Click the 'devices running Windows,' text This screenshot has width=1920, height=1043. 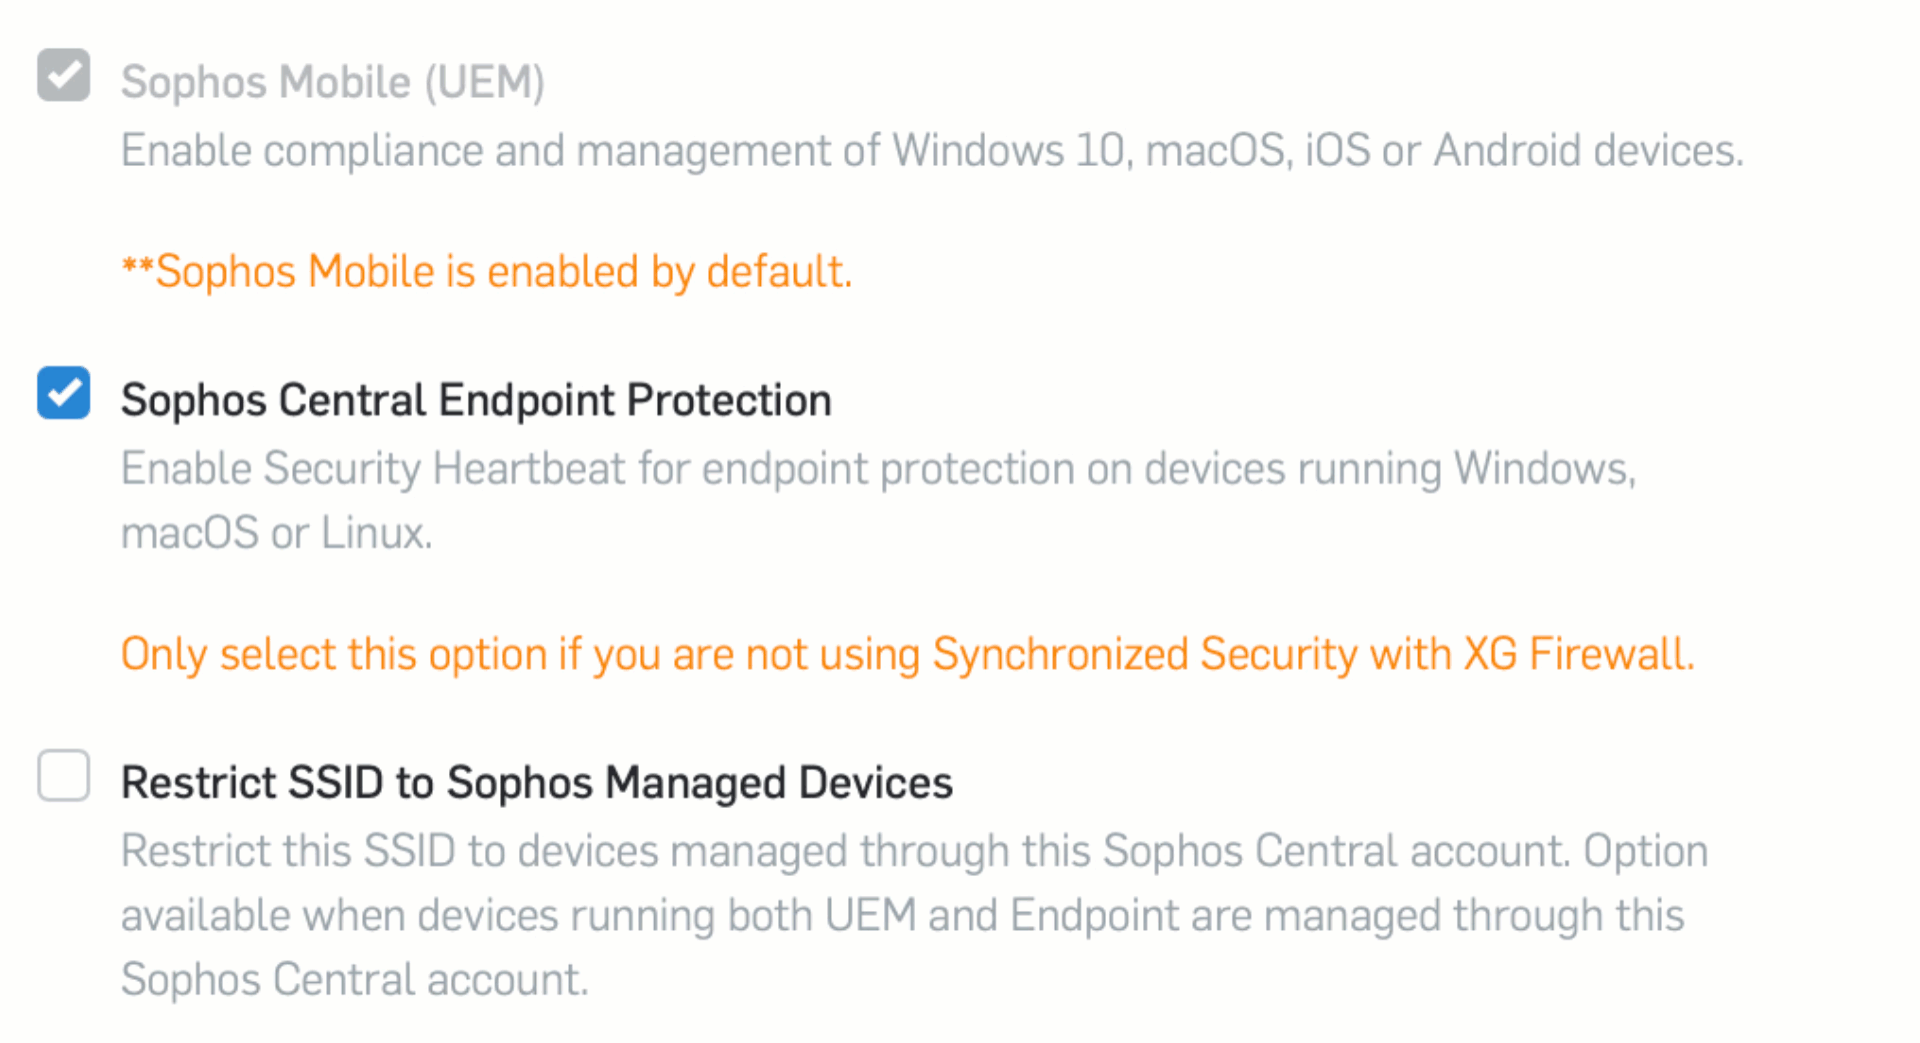1390,469
